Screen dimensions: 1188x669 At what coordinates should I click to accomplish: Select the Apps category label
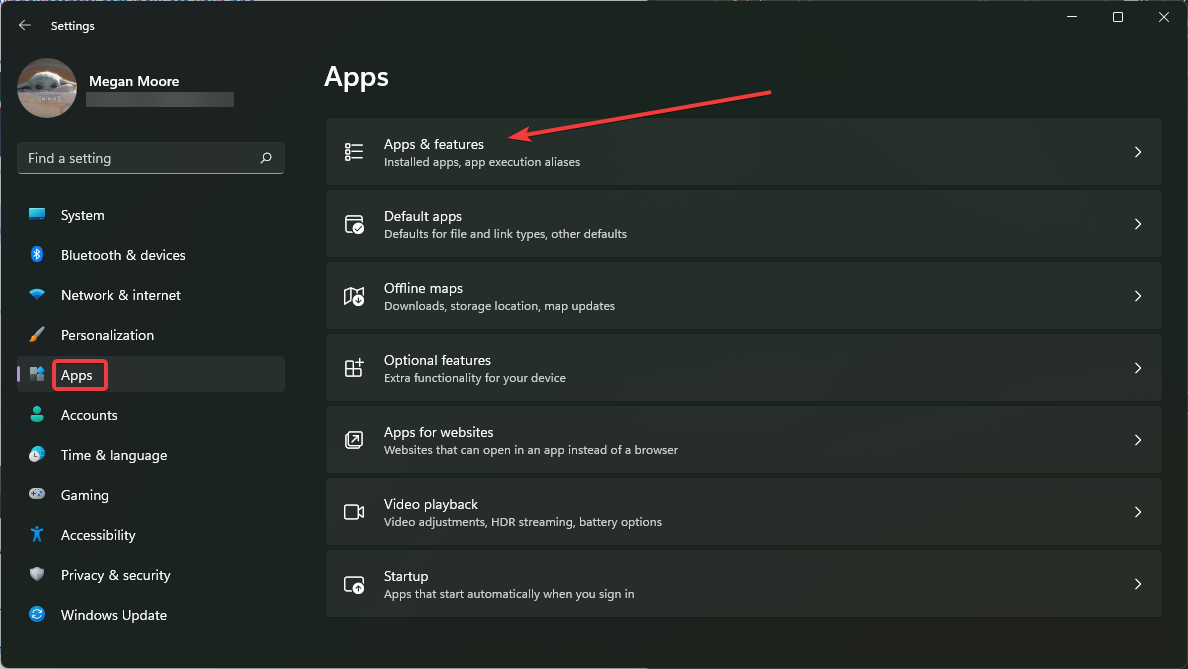pos(77,375)
